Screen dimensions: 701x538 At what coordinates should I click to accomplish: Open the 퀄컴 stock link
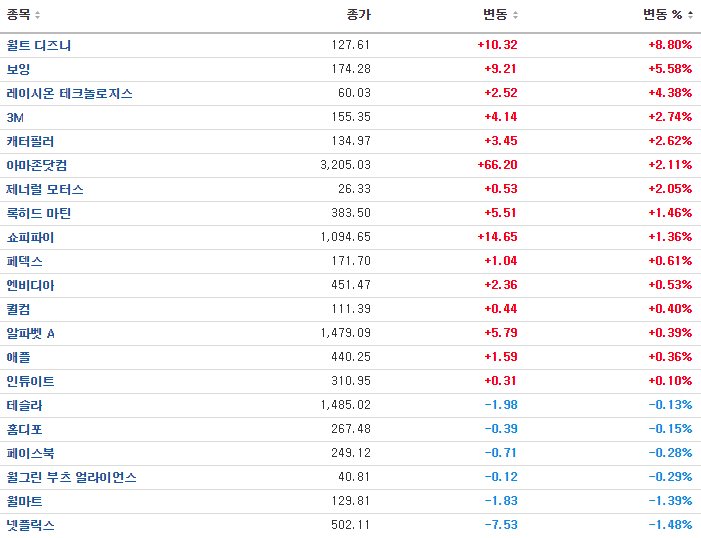(18, 309)
